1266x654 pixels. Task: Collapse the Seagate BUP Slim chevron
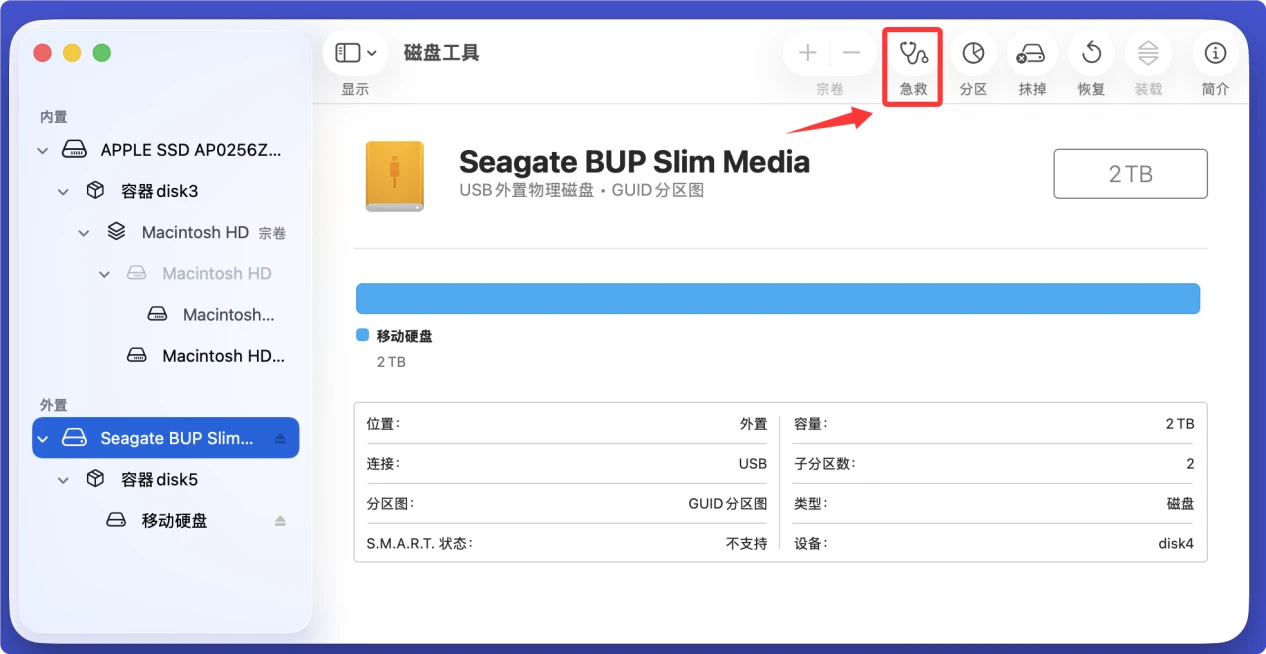coord(42,439)
